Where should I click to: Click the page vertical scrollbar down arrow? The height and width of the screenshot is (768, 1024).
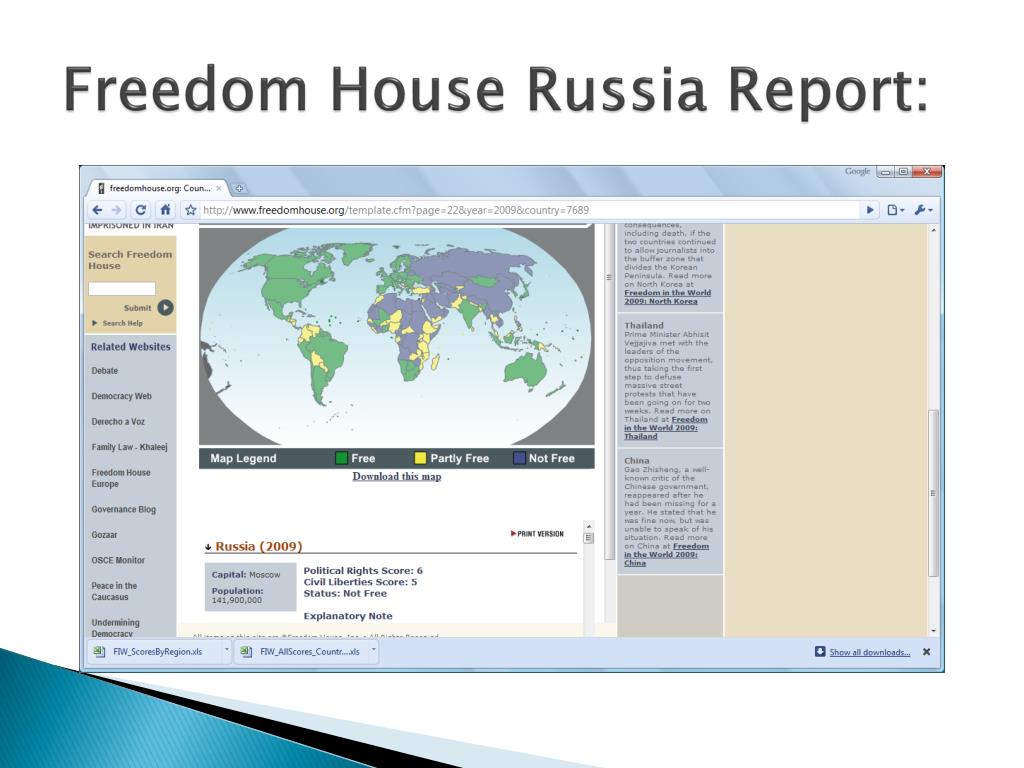[x=933, y=630]
